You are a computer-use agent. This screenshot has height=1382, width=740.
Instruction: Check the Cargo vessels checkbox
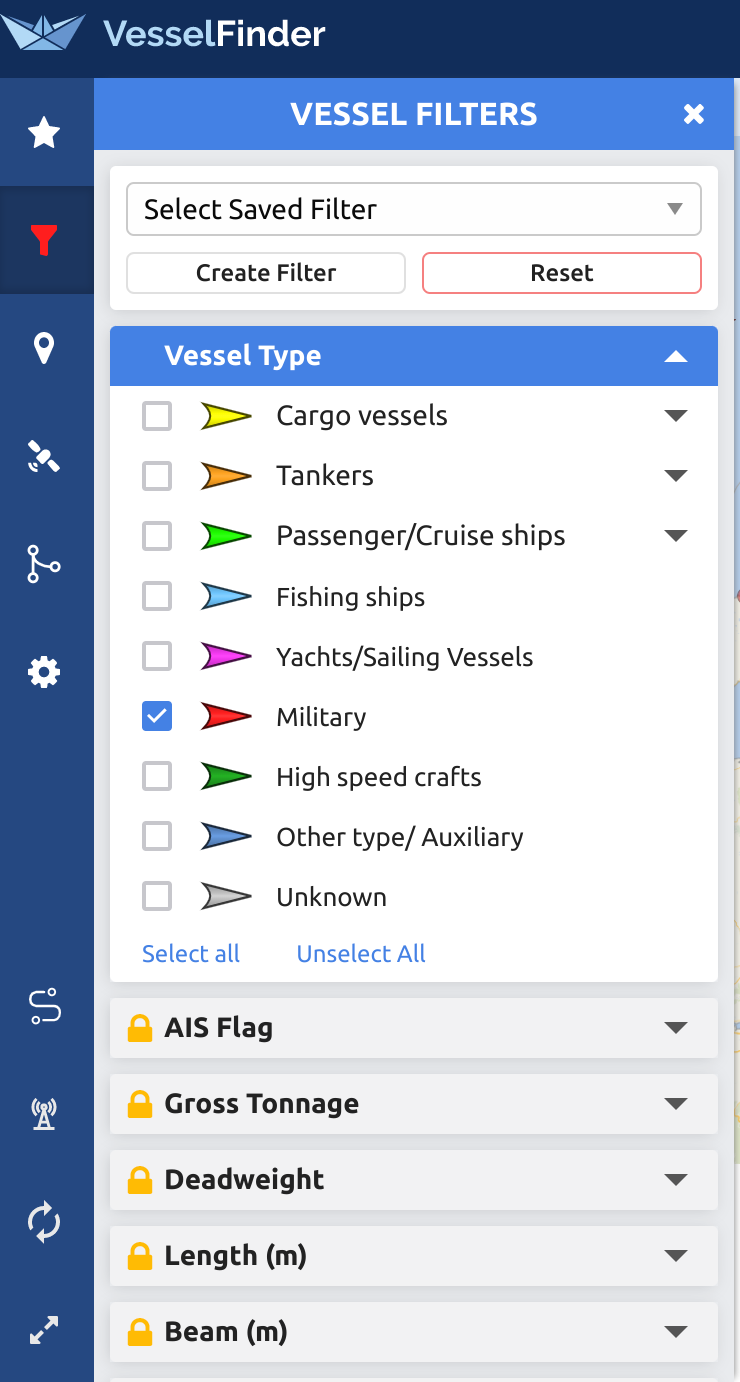point(157,416)
